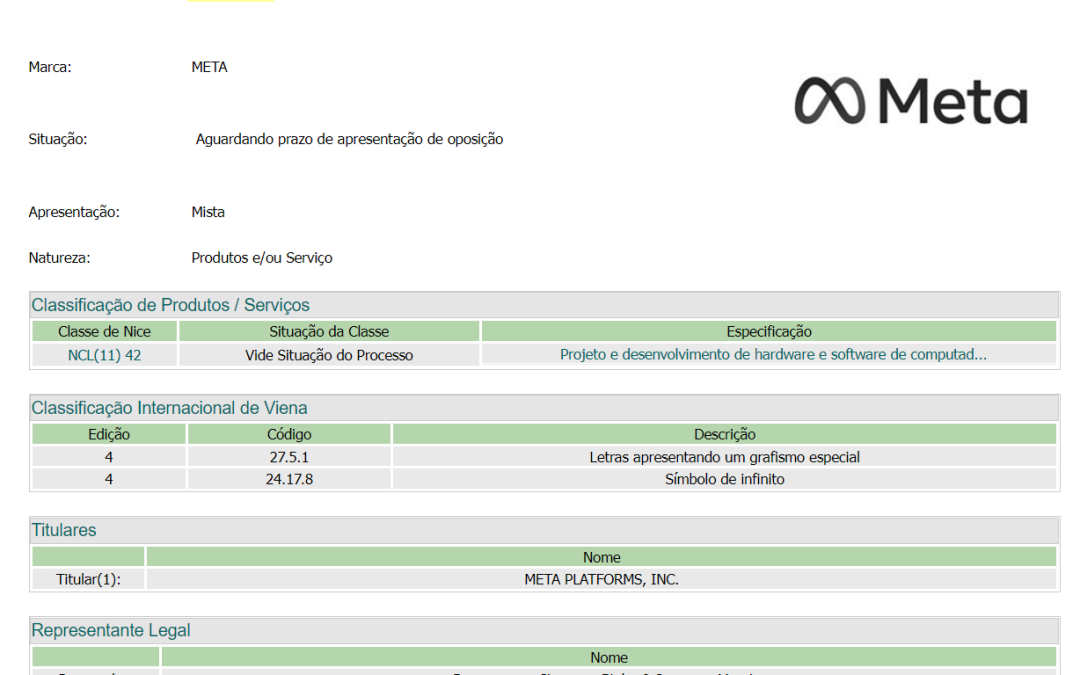
Task: Select the 'Situação:' field label
Action: (x=58, y=139)
